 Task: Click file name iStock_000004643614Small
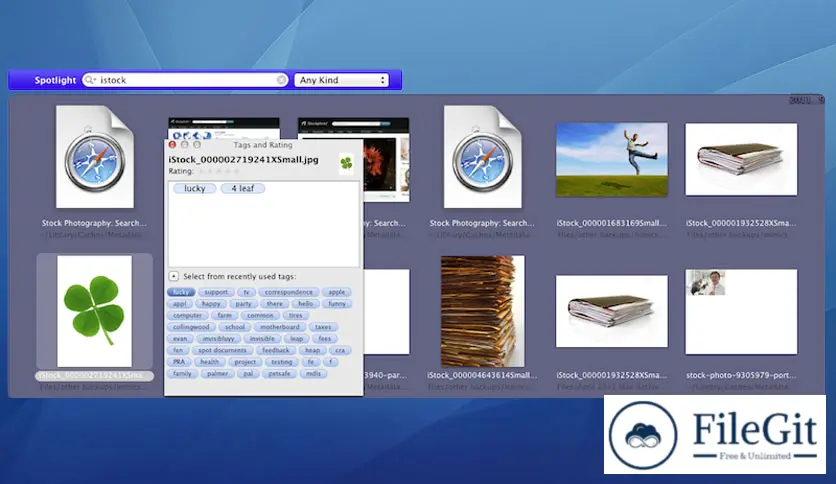[482, 375]
